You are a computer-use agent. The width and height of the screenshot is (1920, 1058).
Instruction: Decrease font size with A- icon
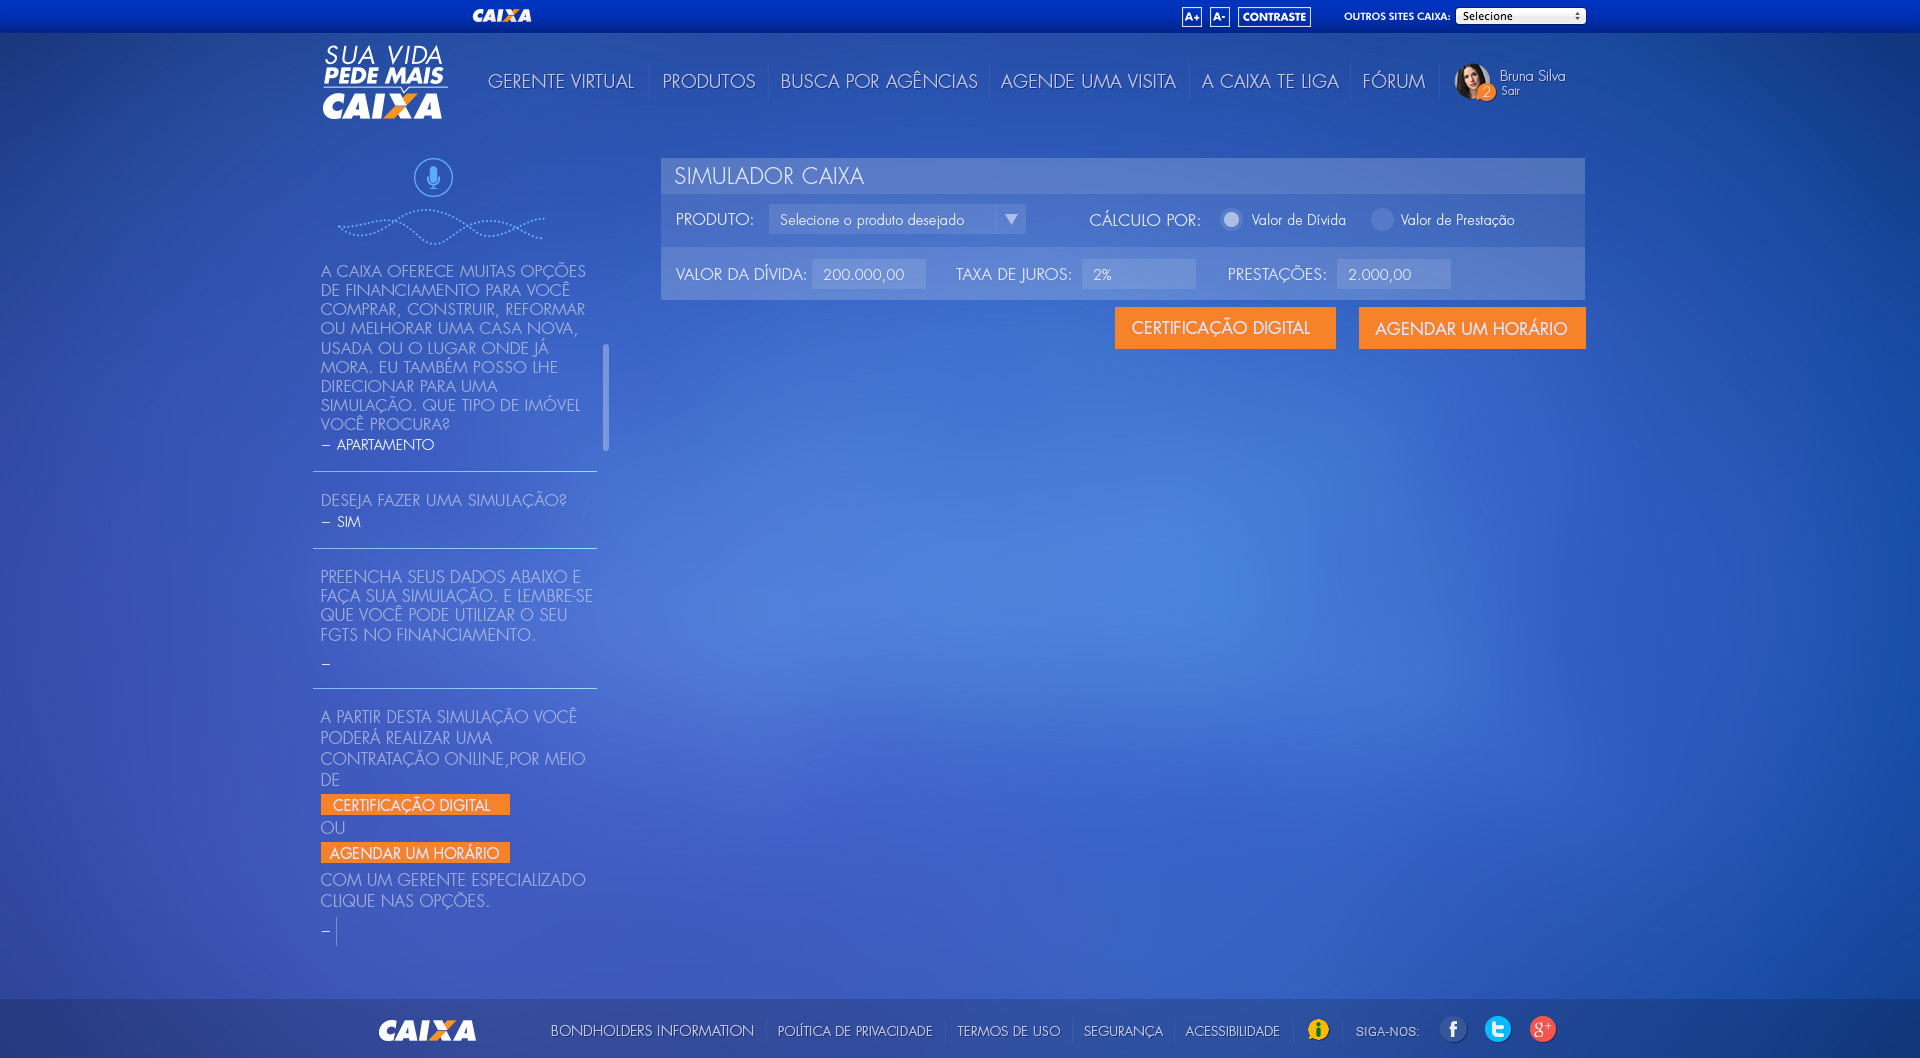coord(1219,17)
